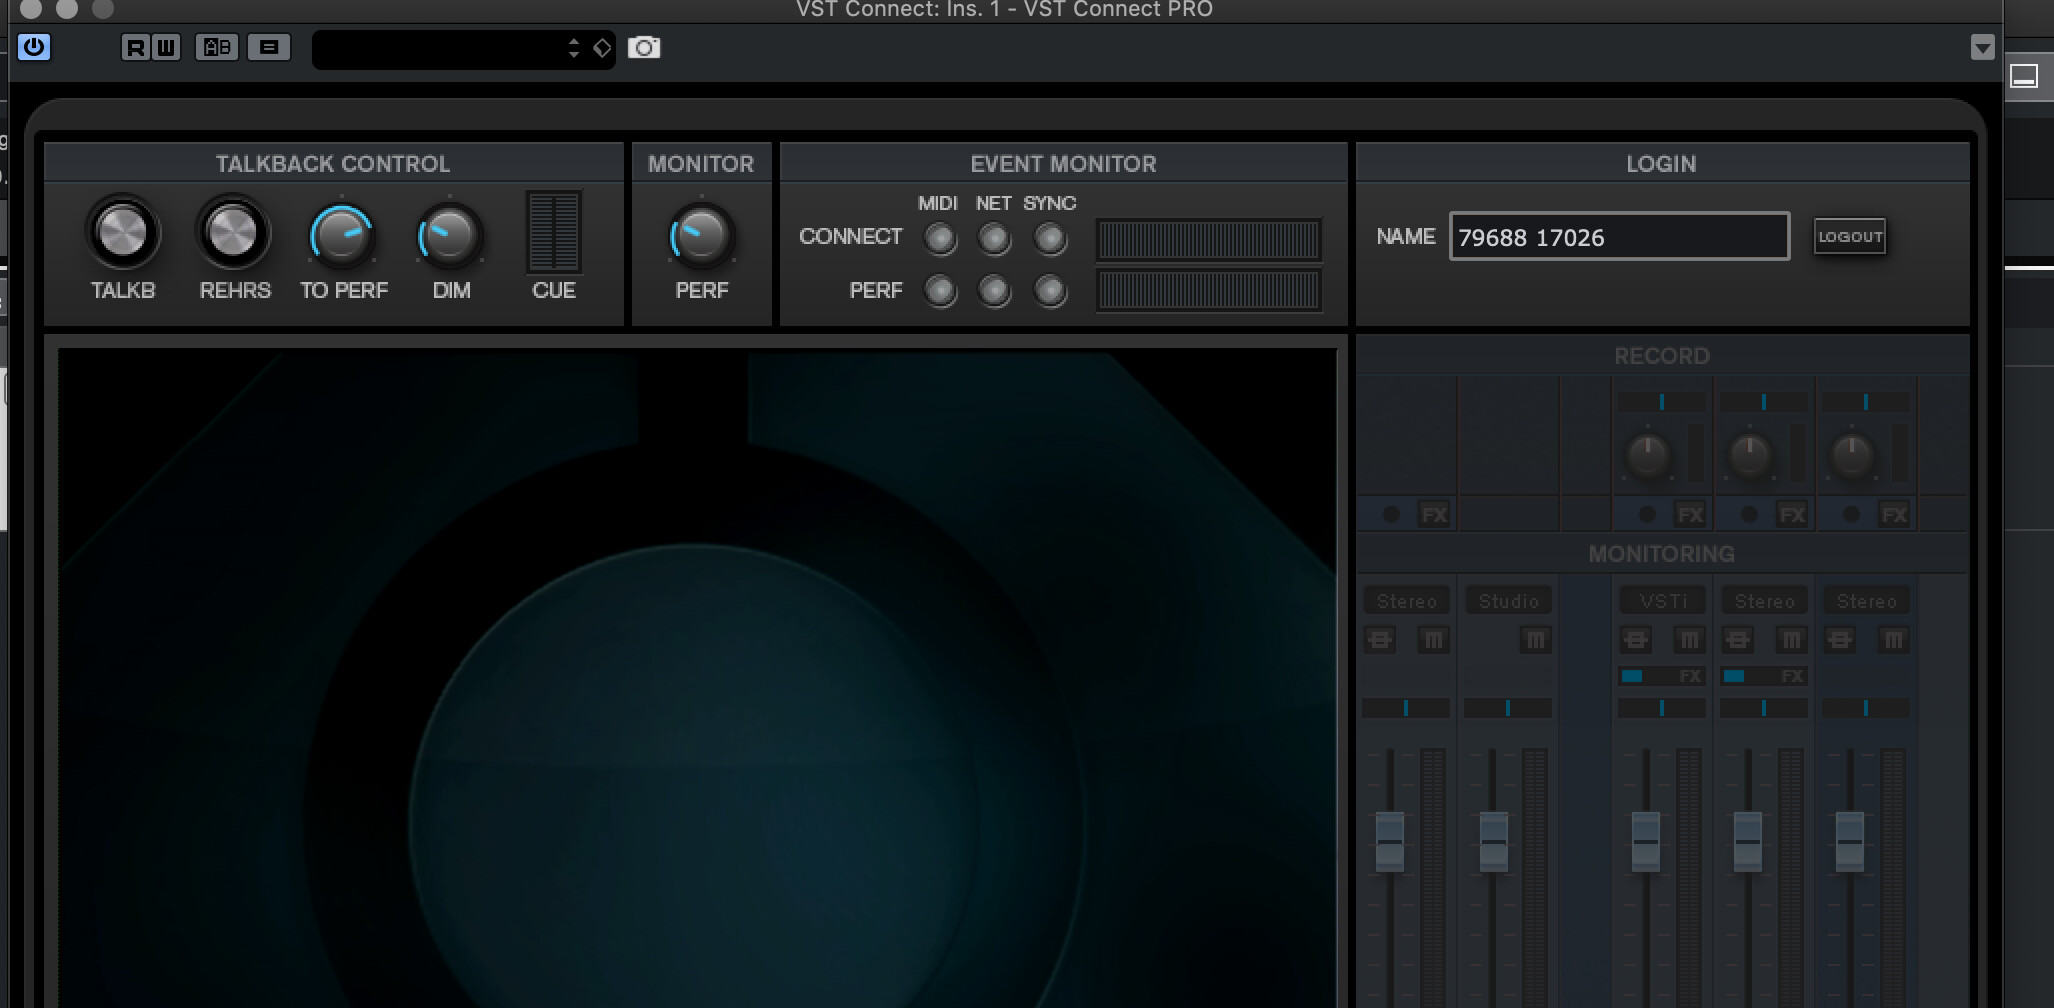Enable the R read automation button
The height and width of the screenshot is (1008, 2054).
pos(136,47)
